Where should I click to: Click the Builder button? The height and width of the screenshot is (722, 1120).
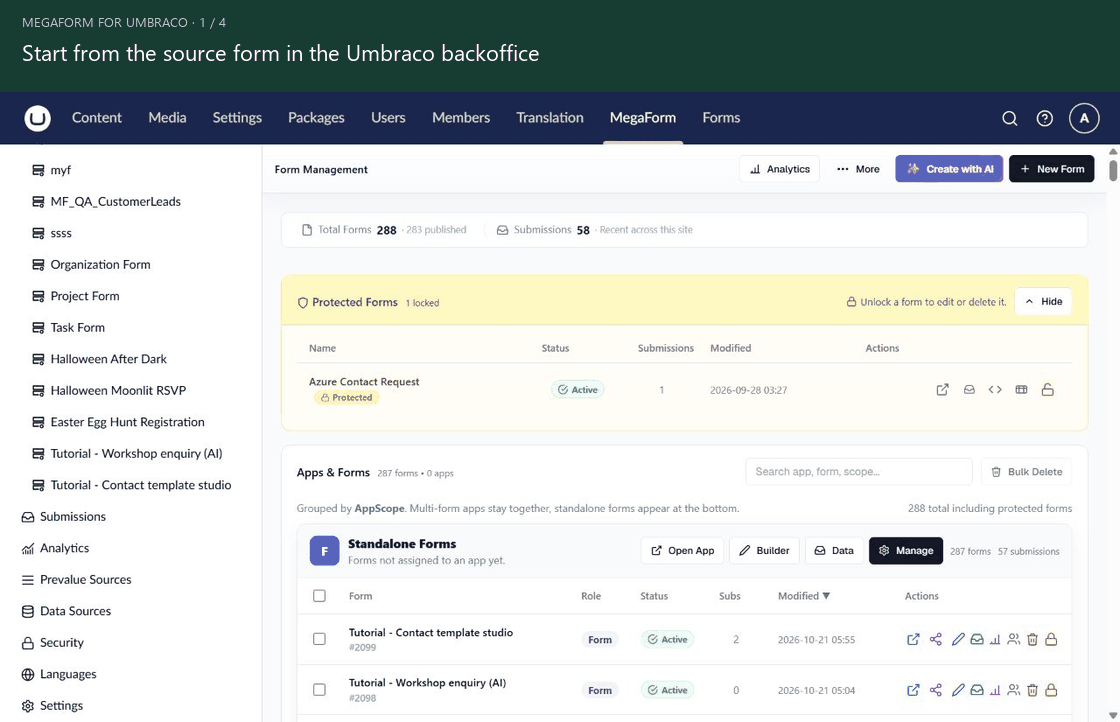pos(764,551)
